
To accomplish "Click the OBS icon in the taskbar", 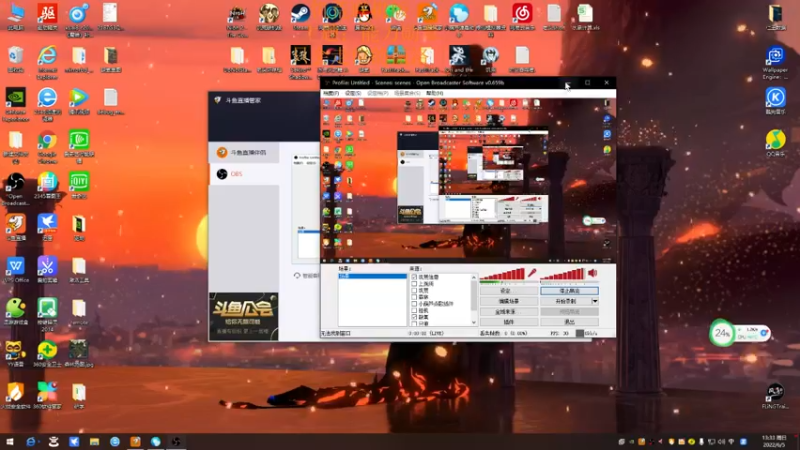I will tap(176, 441).
